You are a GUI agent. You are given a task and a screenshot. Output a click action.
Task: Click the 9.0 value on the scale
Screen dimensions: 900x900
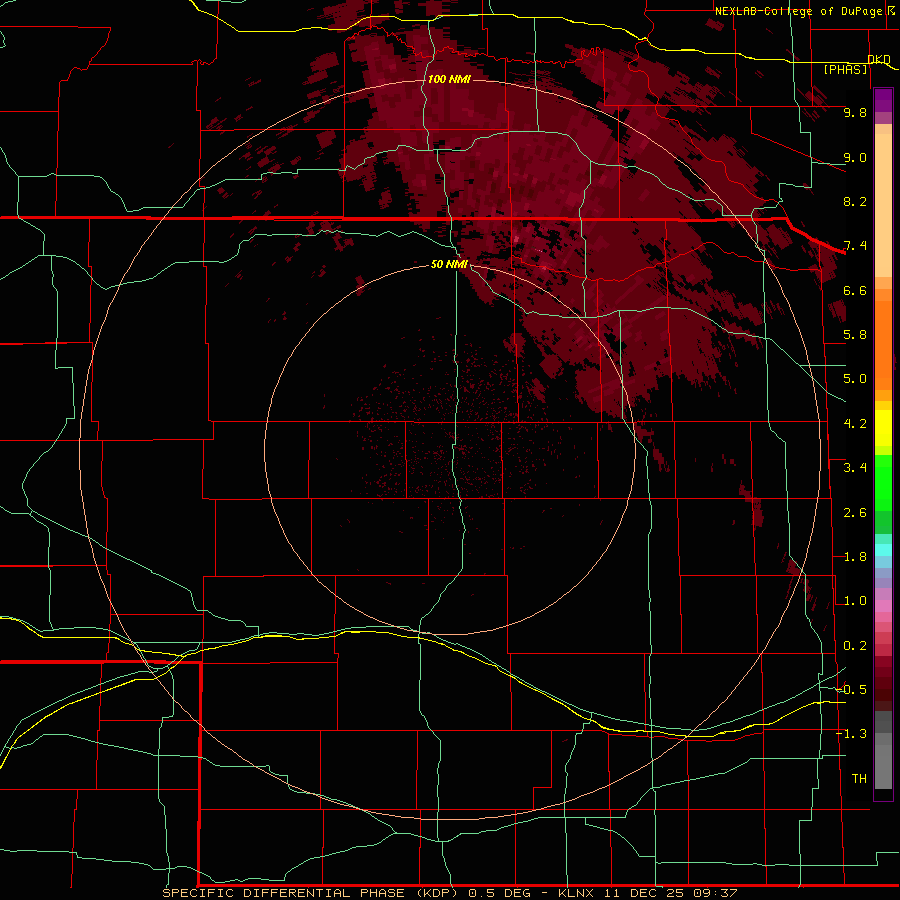[855, 157]
